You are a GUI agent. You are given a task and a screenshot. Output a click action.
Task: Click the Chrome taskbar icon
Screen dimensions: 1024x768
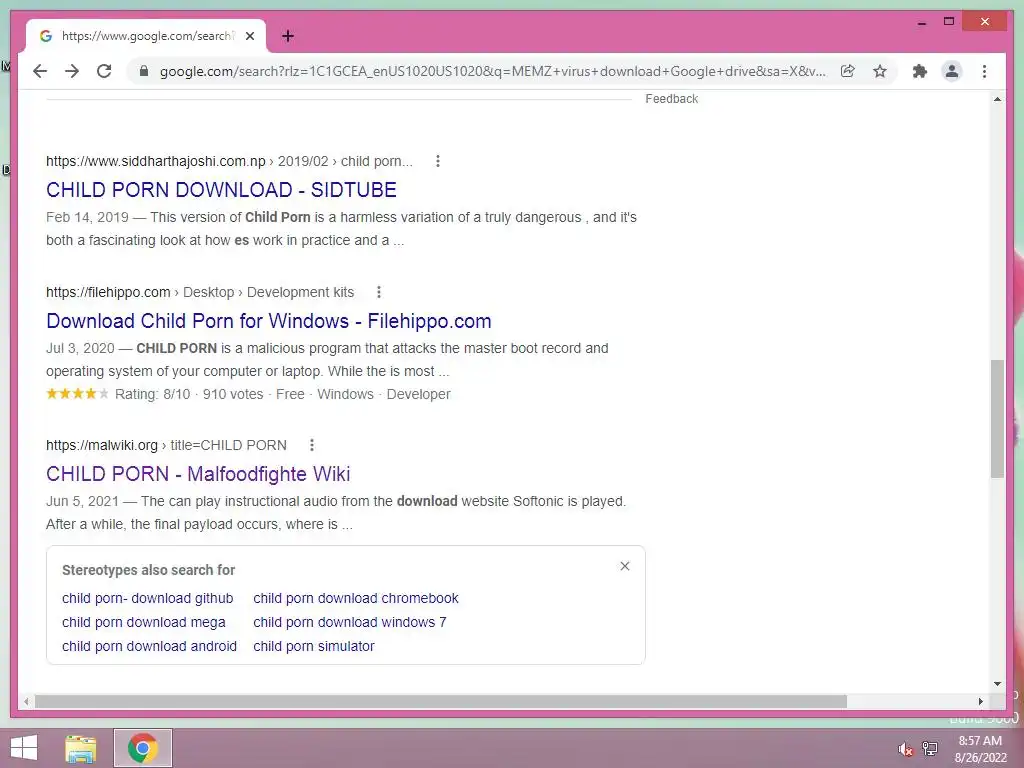pos(143,748)
